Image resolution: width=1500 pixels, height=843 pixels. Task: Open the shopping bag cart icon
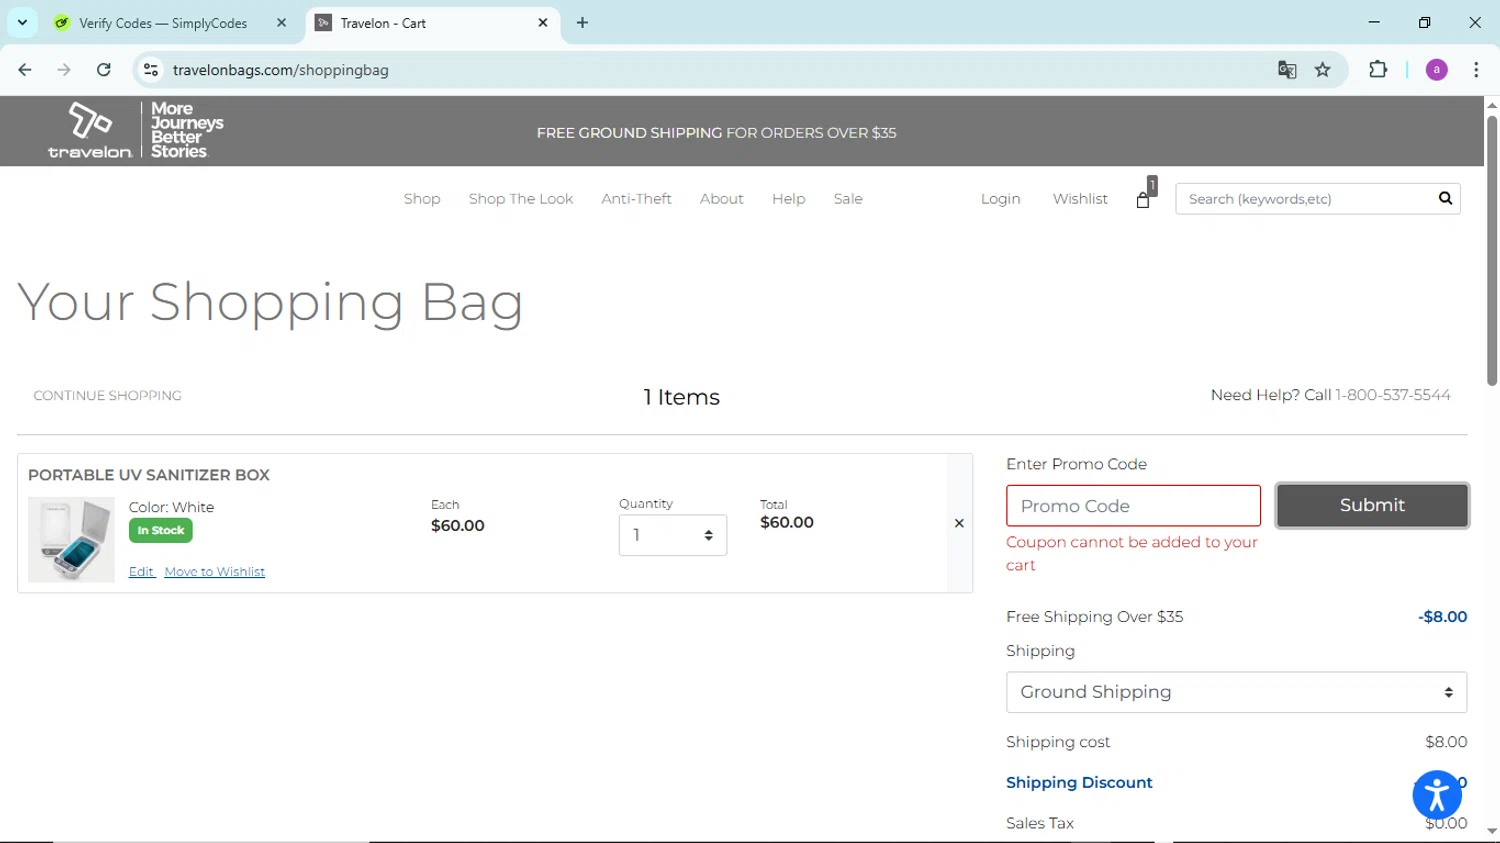coord(1144,198)
